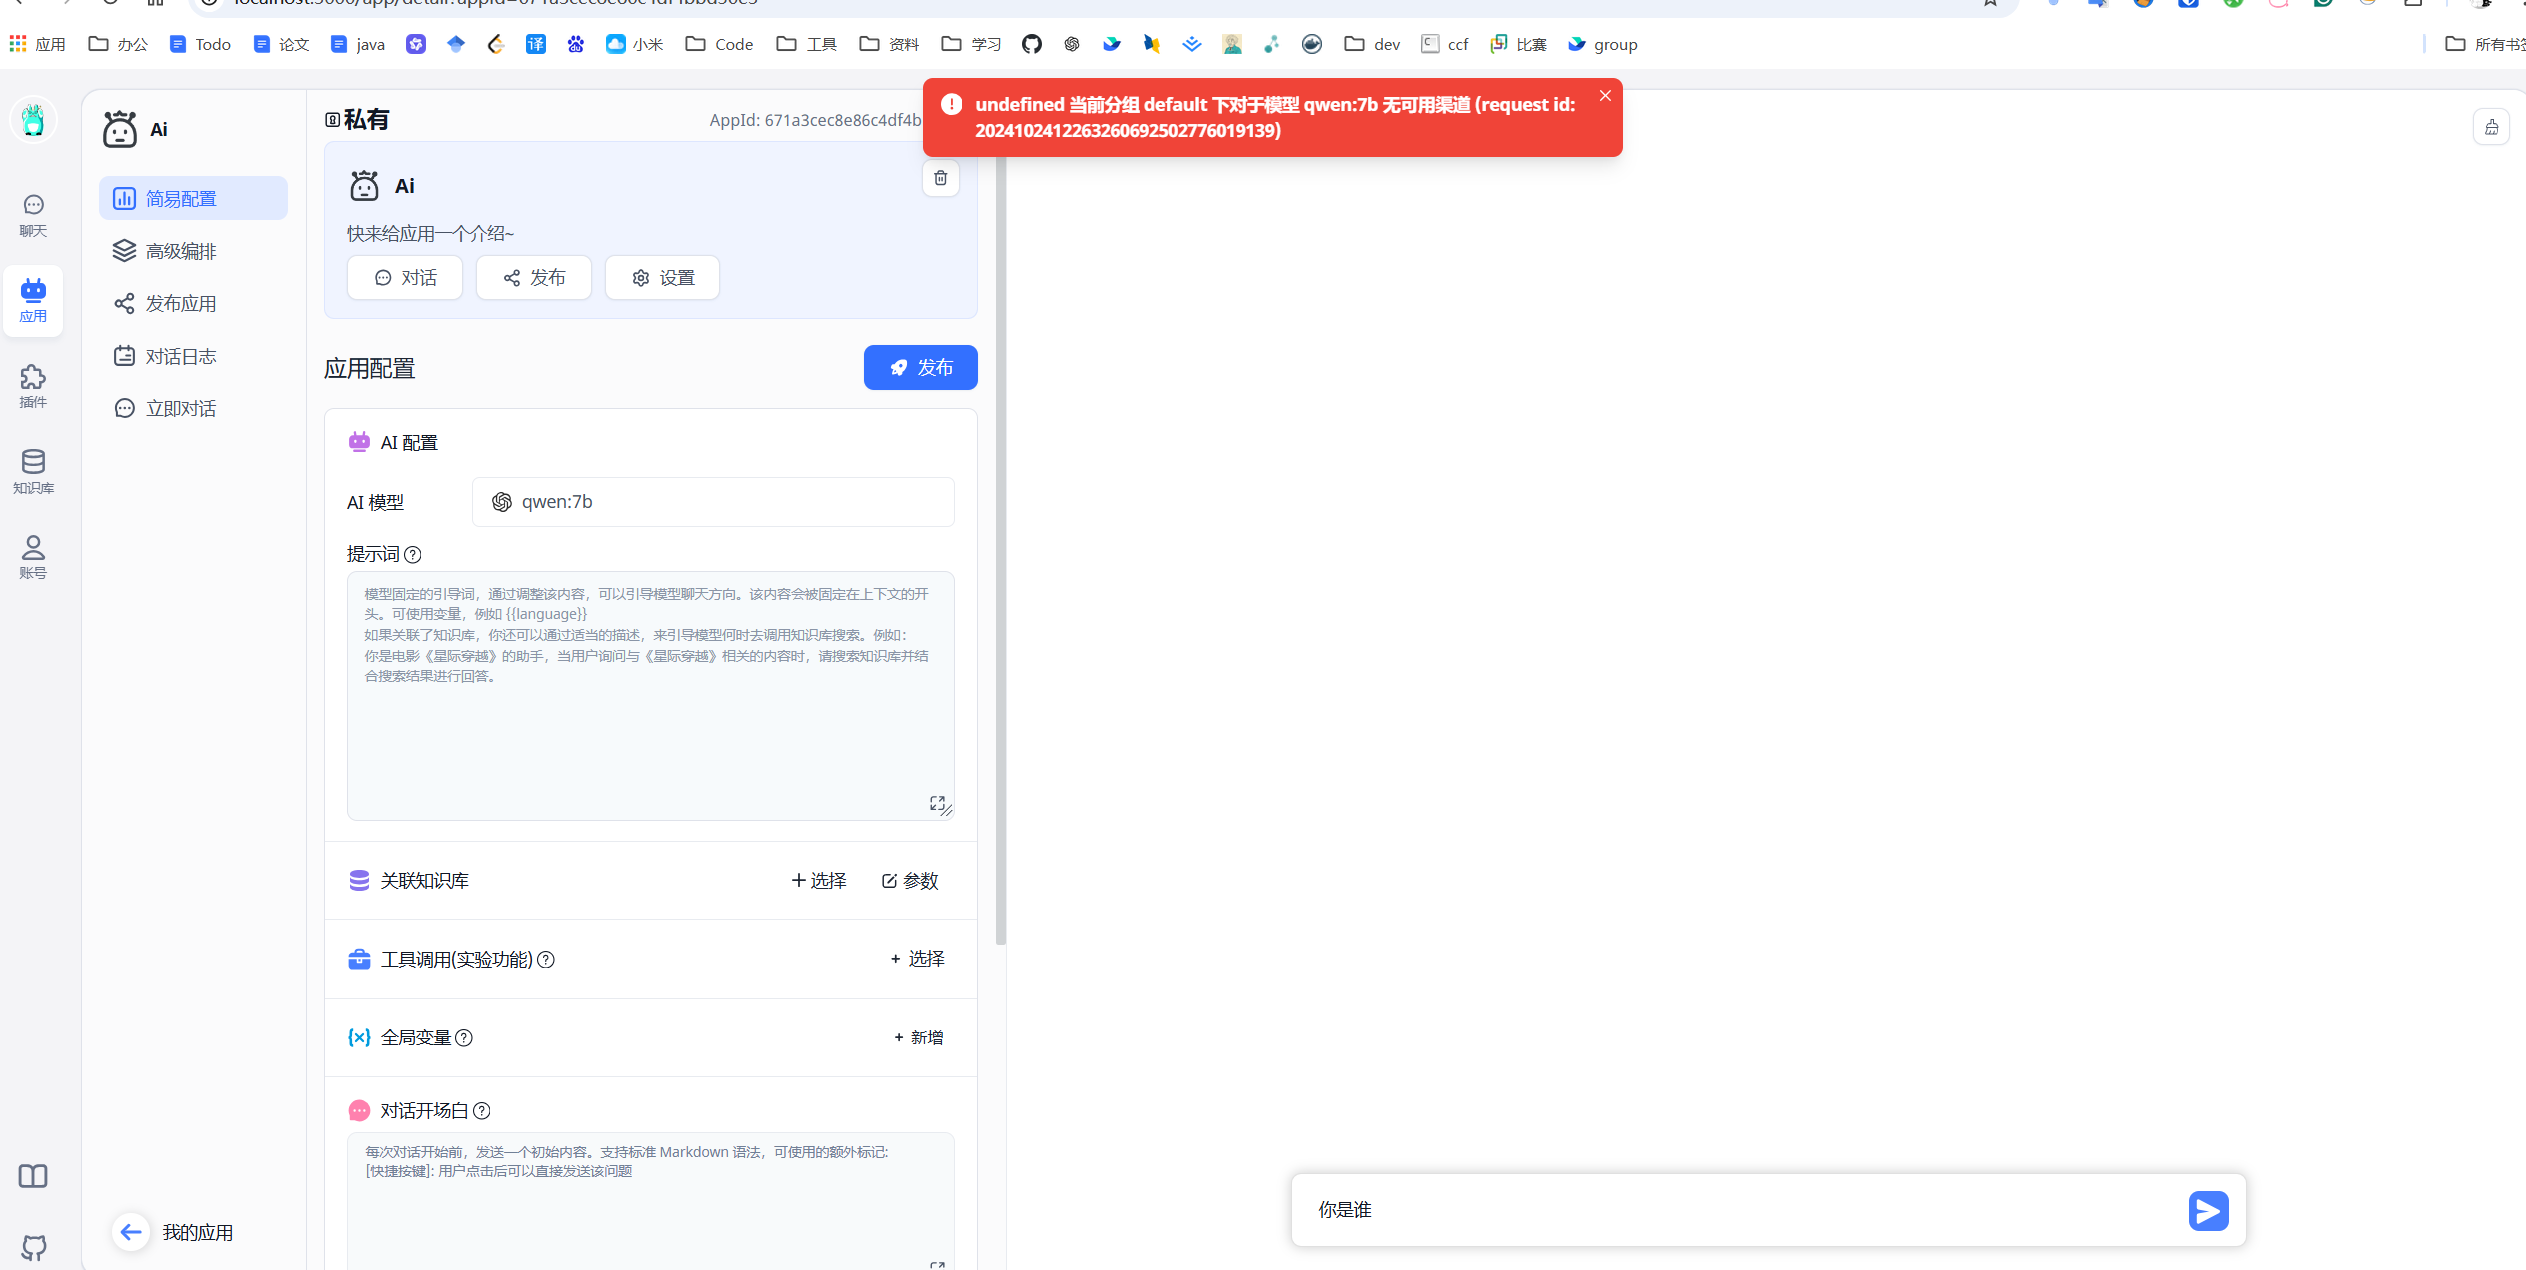Click the blue 发布 button
The height and width of the screenshot is (1270, 2526).
point(920,368)
